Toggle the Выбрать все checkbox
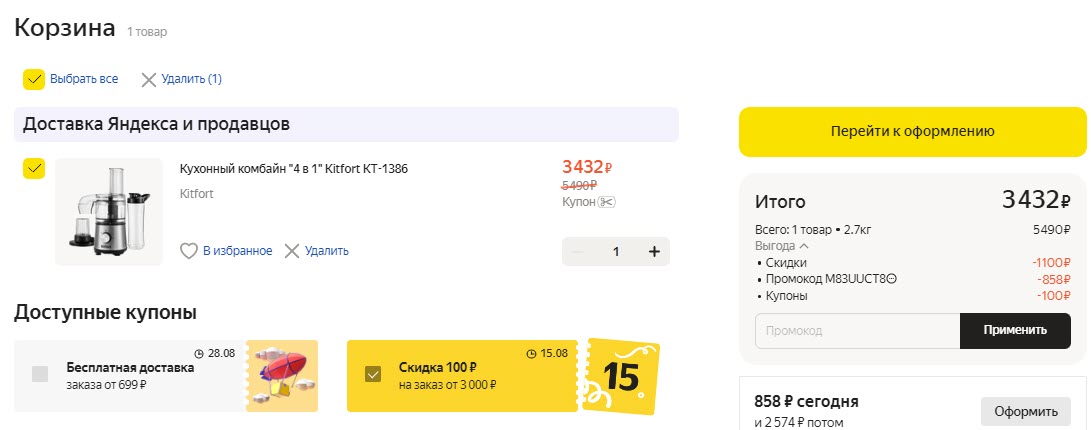The image size is (1091, 430). (x=34, y=79)
